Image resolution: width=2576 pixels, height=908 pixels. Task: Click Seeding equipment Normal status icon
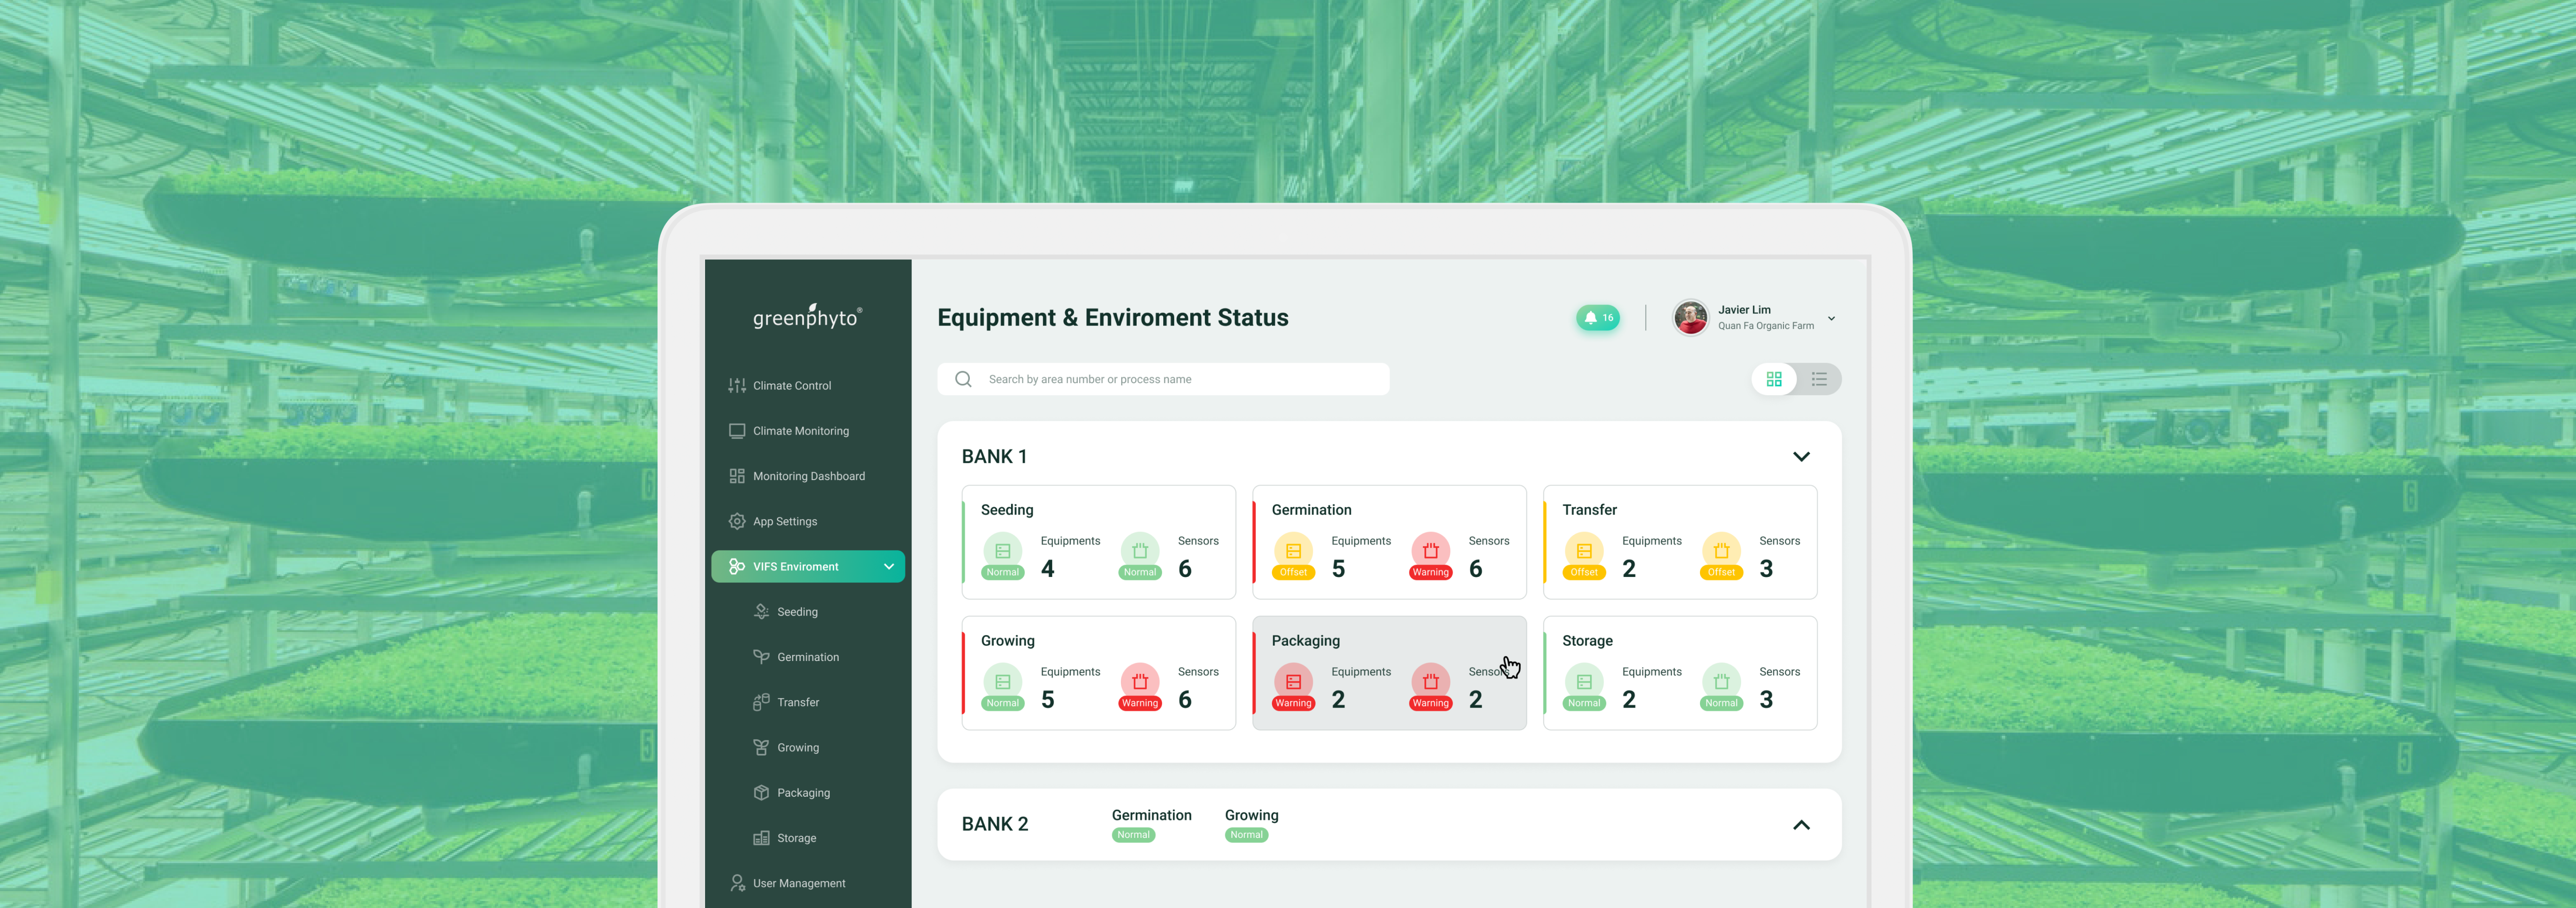click(x=1003, y=555)
